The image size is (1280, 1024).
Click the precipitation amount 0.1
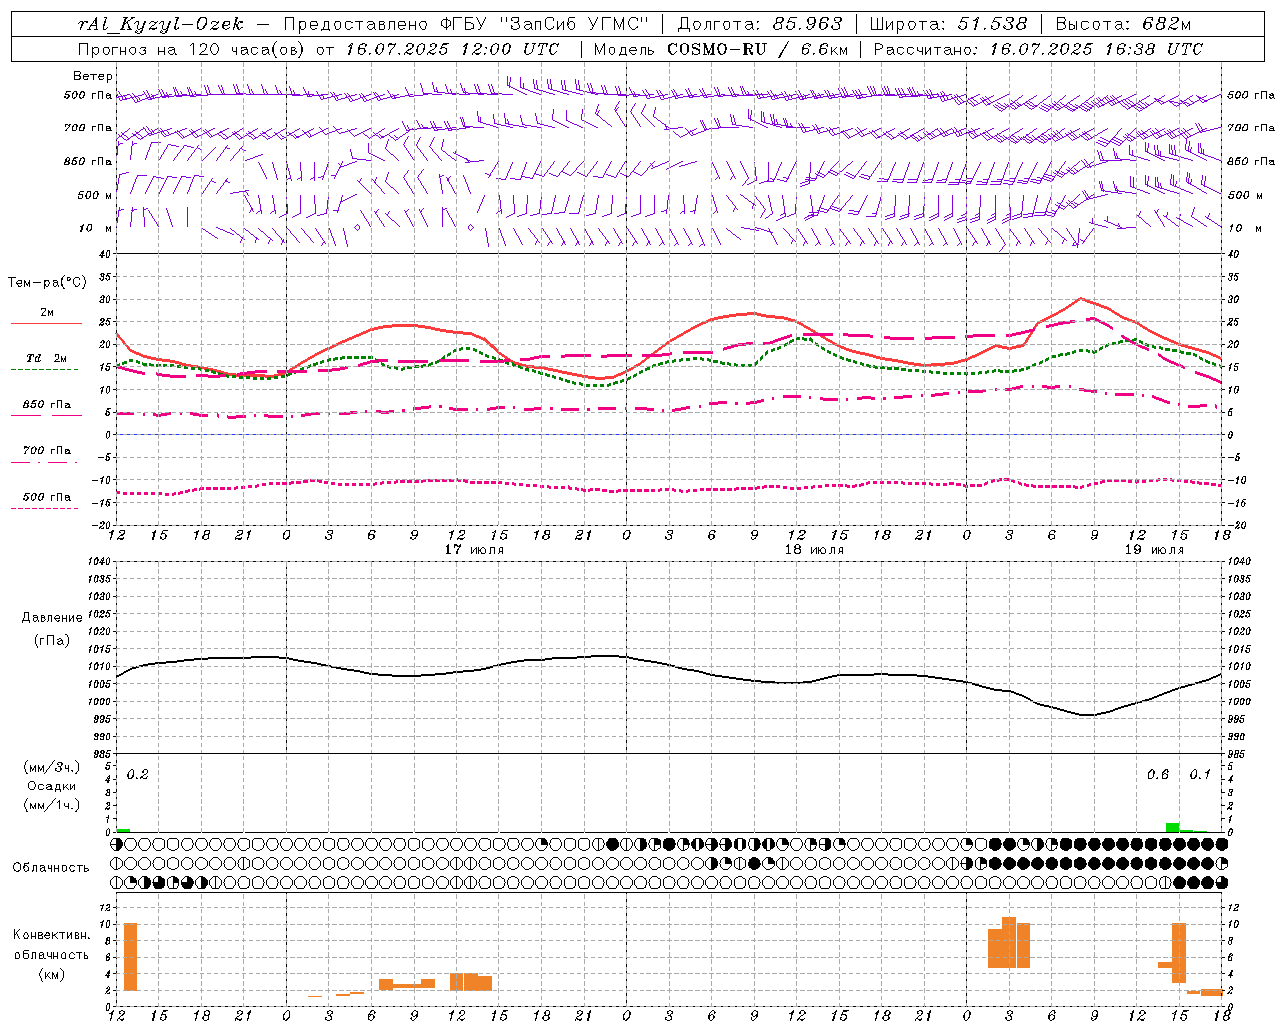[1200, 774]
